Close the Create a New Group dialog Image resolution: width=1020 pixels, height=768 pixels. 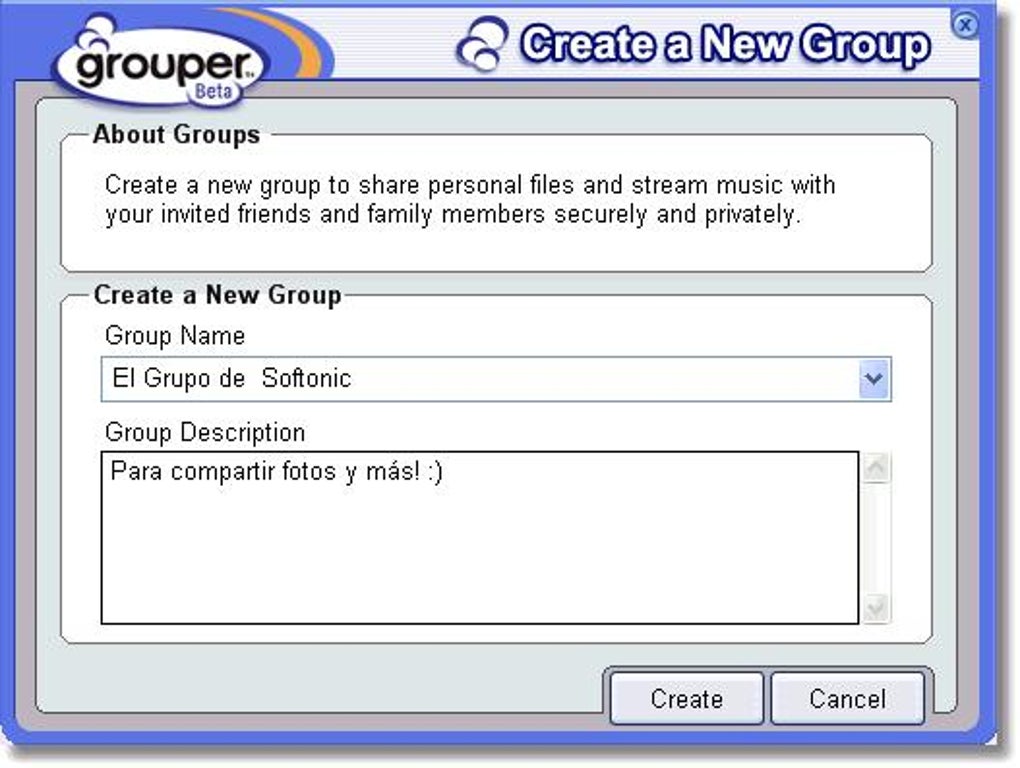tap(965, 25)
